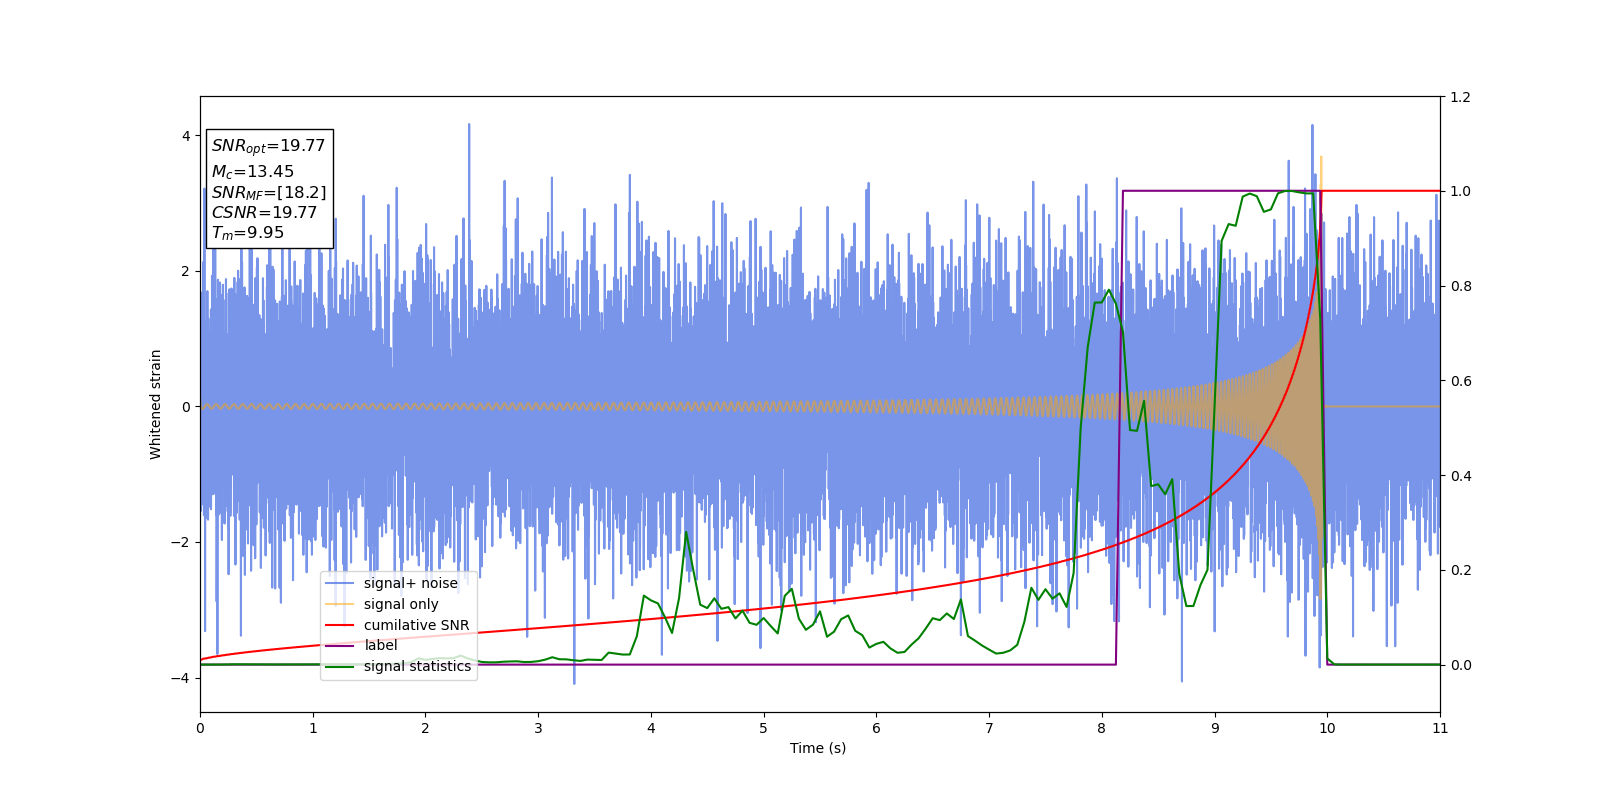Screen dimensions: 1600x800
Task: Click the right y-axis tick label 1.0
Action: [1460, 192]
